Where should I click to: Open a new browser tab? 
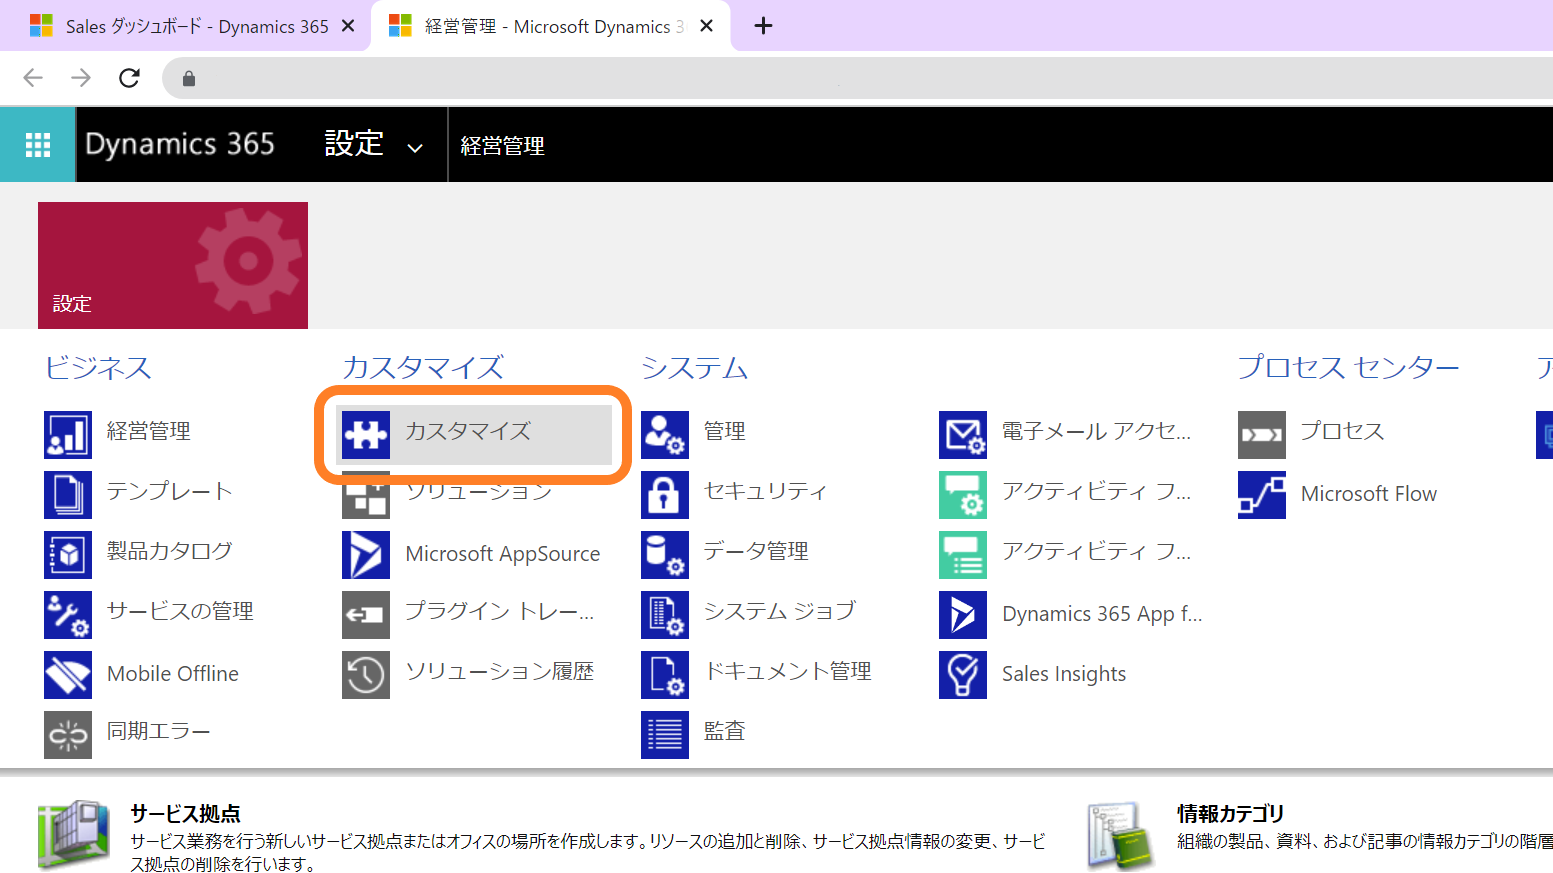(763, 26)
